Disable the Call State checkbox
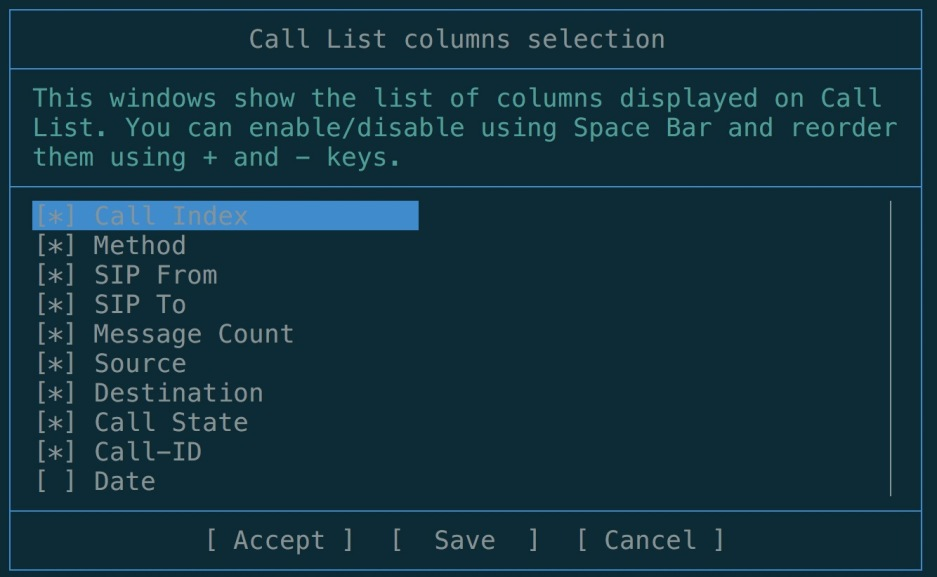This screenshot has width=937, height=577. pyautogui.click(x=55, y=423)
